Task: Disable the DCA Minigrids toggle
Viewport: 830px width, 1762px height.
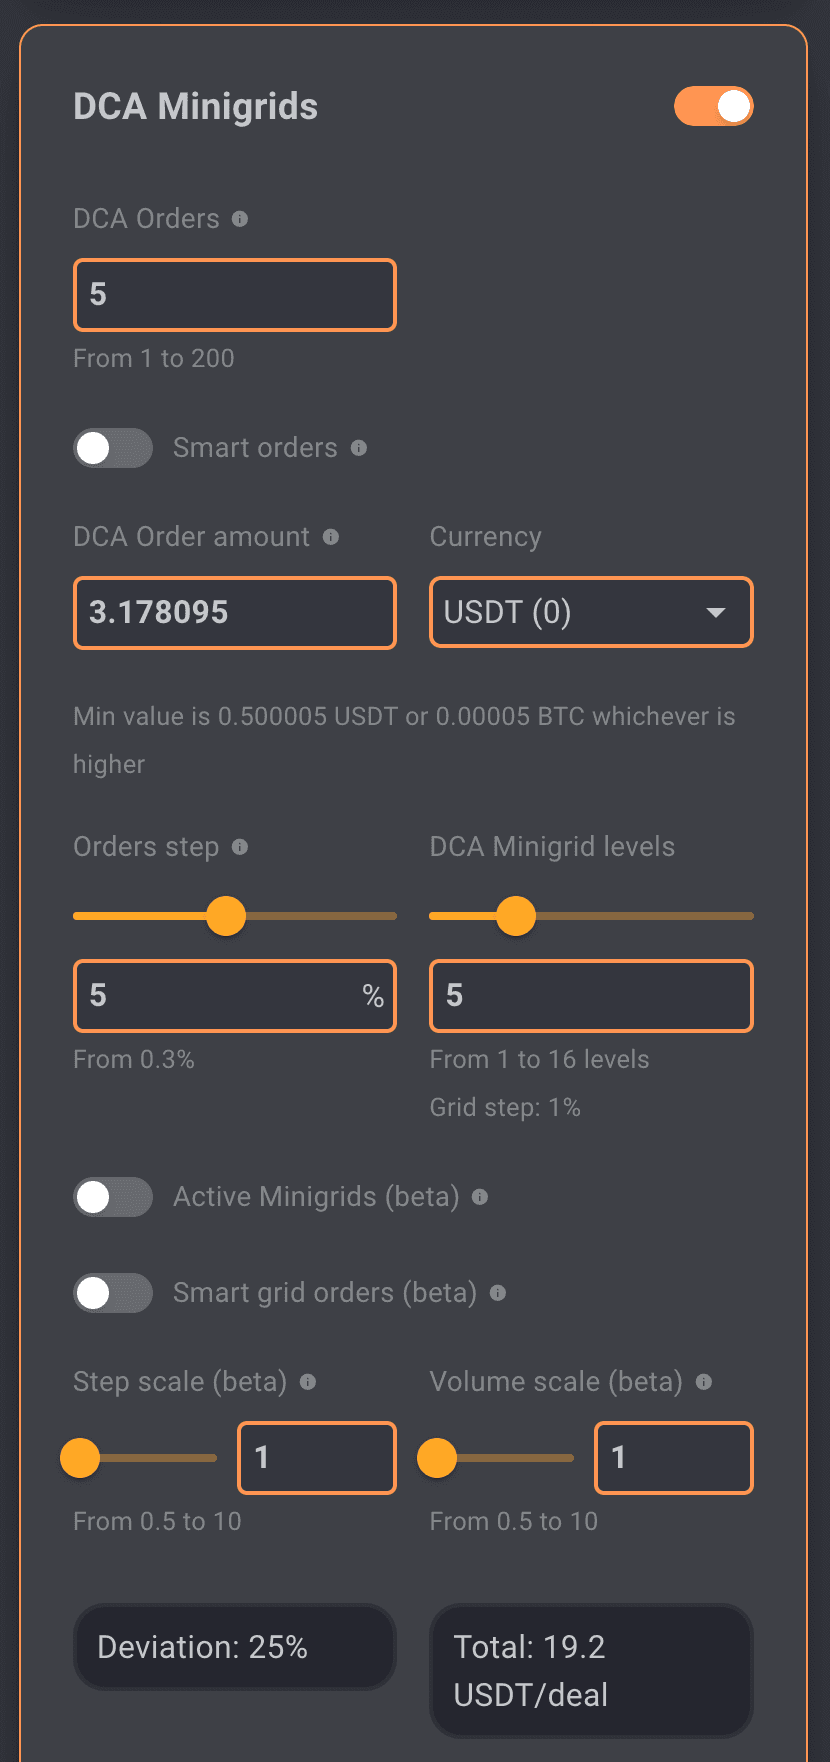Action: 713,106
